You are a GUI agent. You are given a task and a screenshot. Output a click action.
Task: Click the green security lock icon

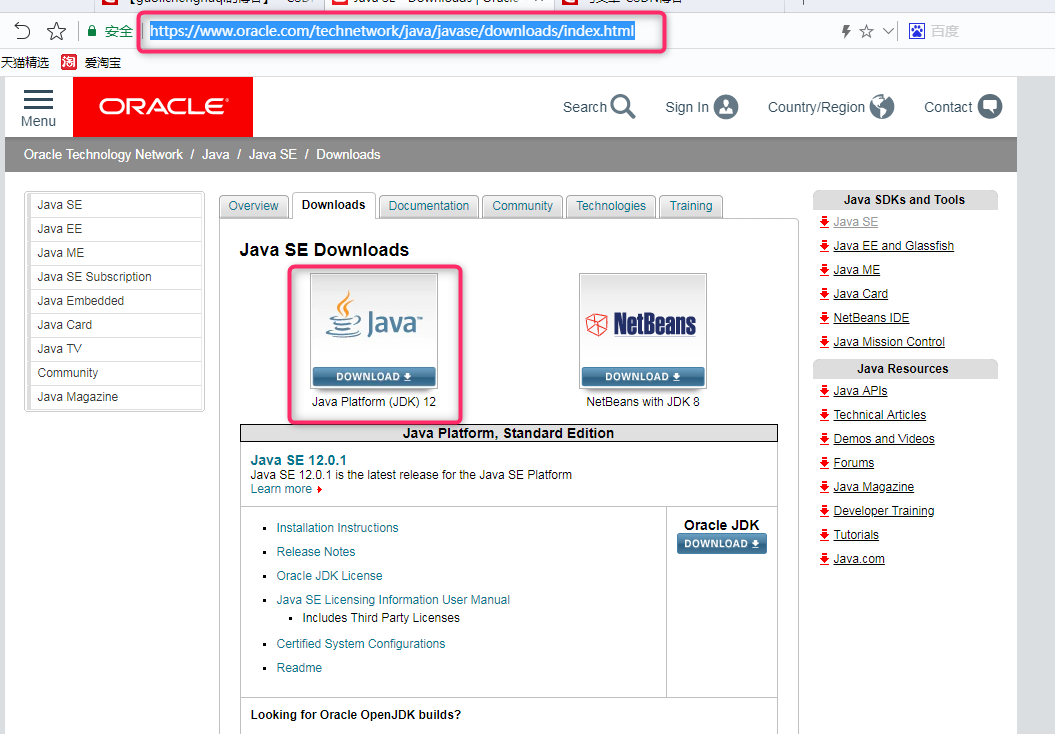click(x=92, y=31)
